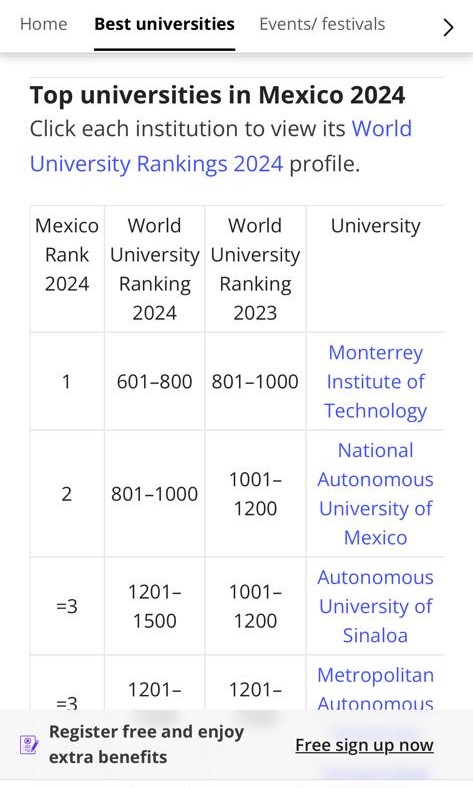
Task: Click the University column header
Action: (375, 226)
